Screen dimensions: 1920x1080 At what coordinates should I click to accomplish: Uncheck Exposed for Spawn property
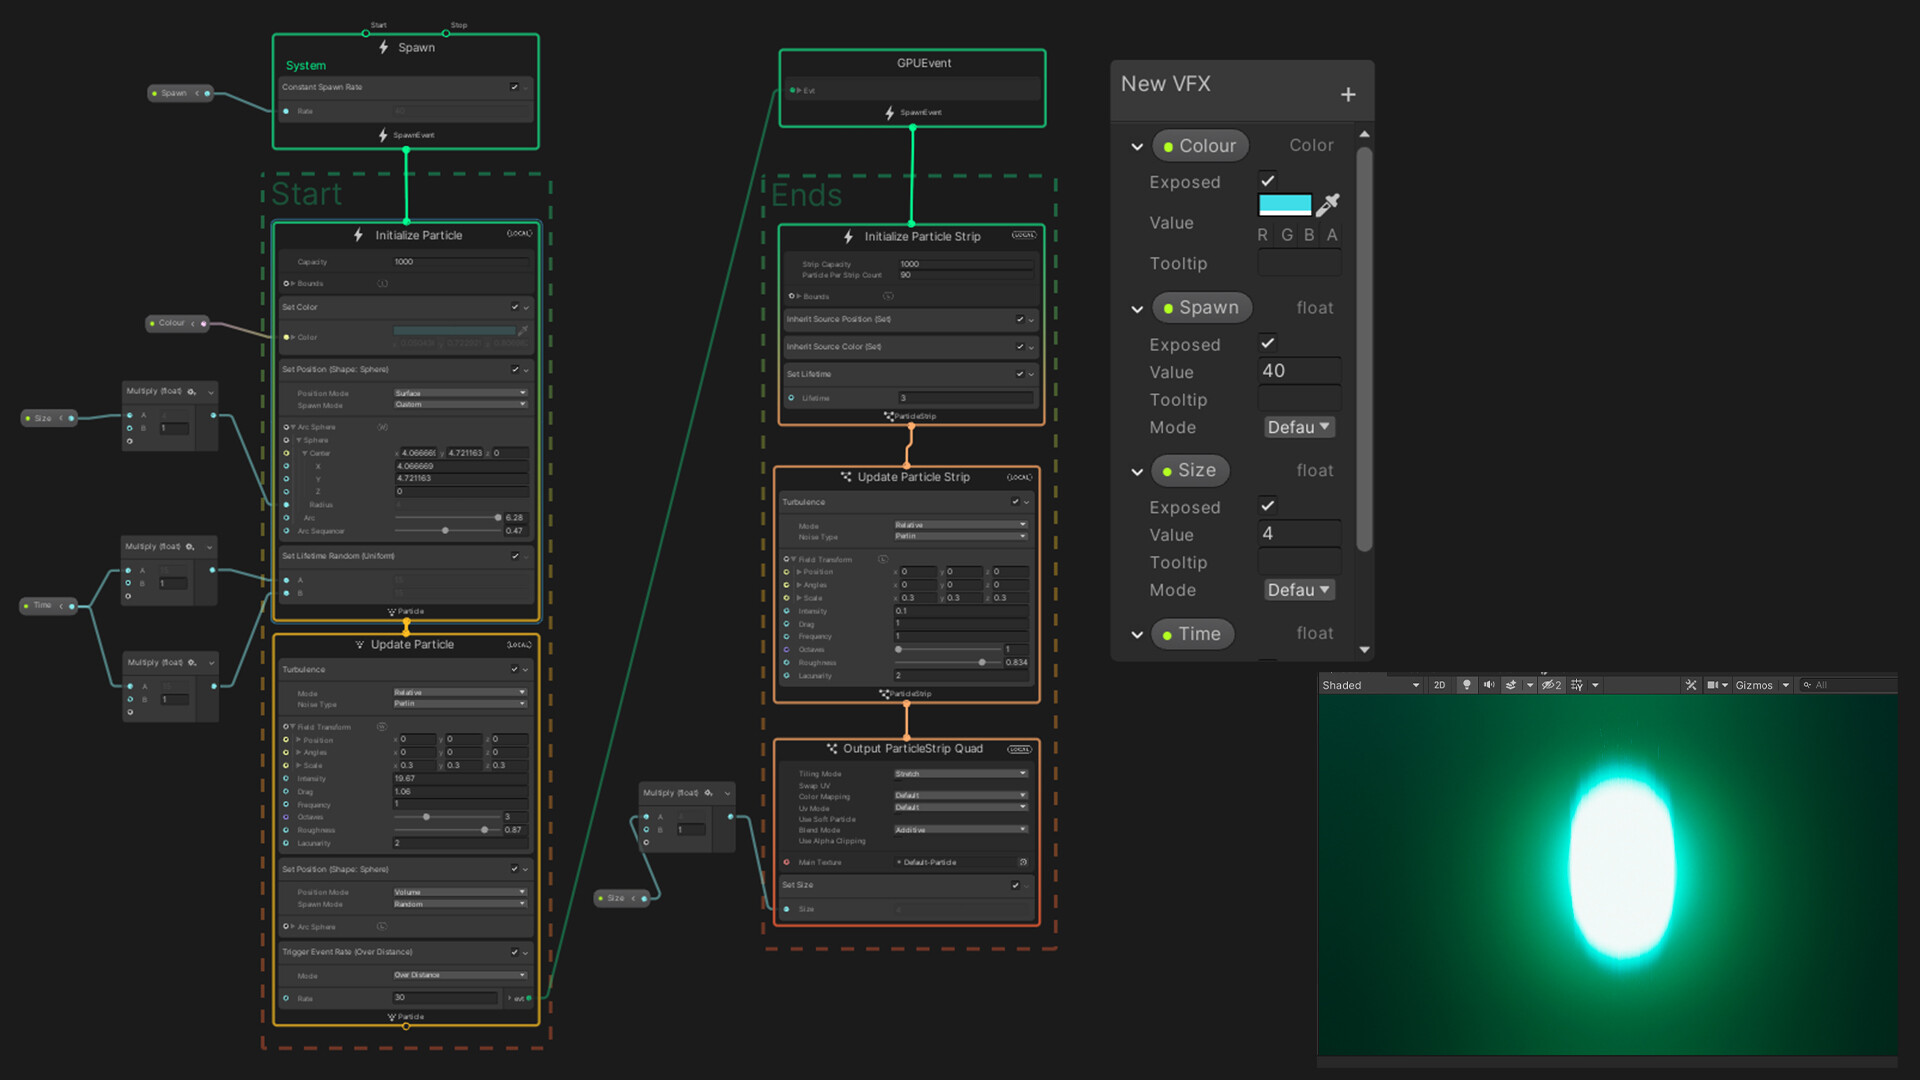coord(1267,343)
